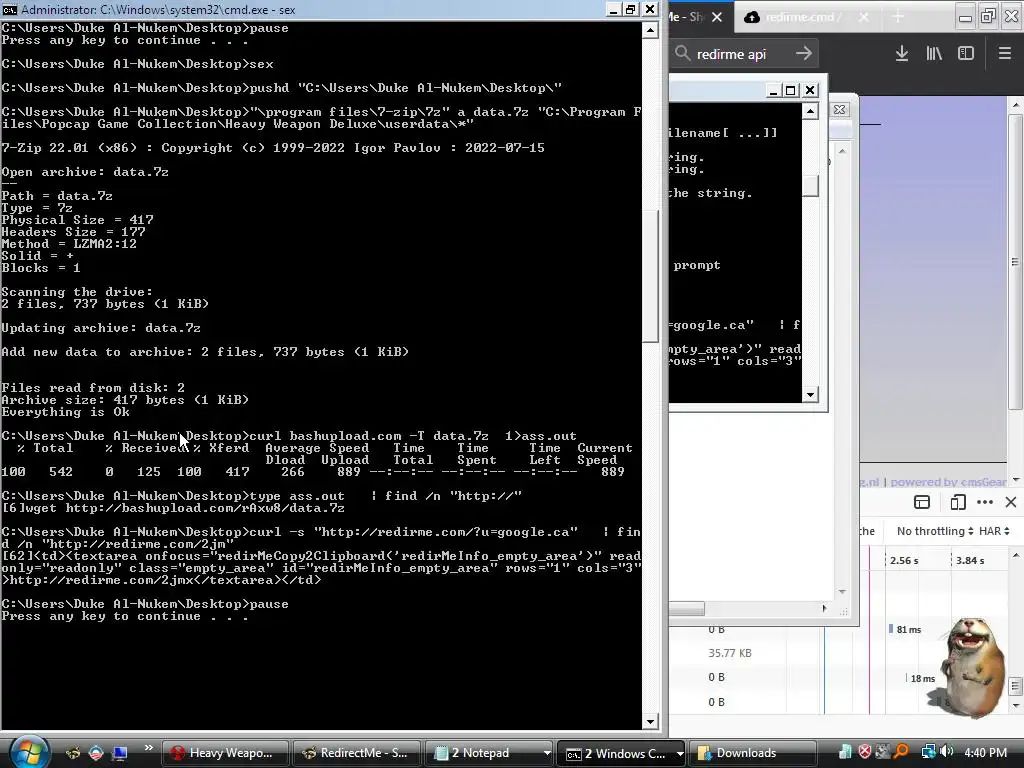This screenshot has height=768, width=1024.
Task: Click the gray X button behind small cmd window
Action: click(x=840, y=110)
